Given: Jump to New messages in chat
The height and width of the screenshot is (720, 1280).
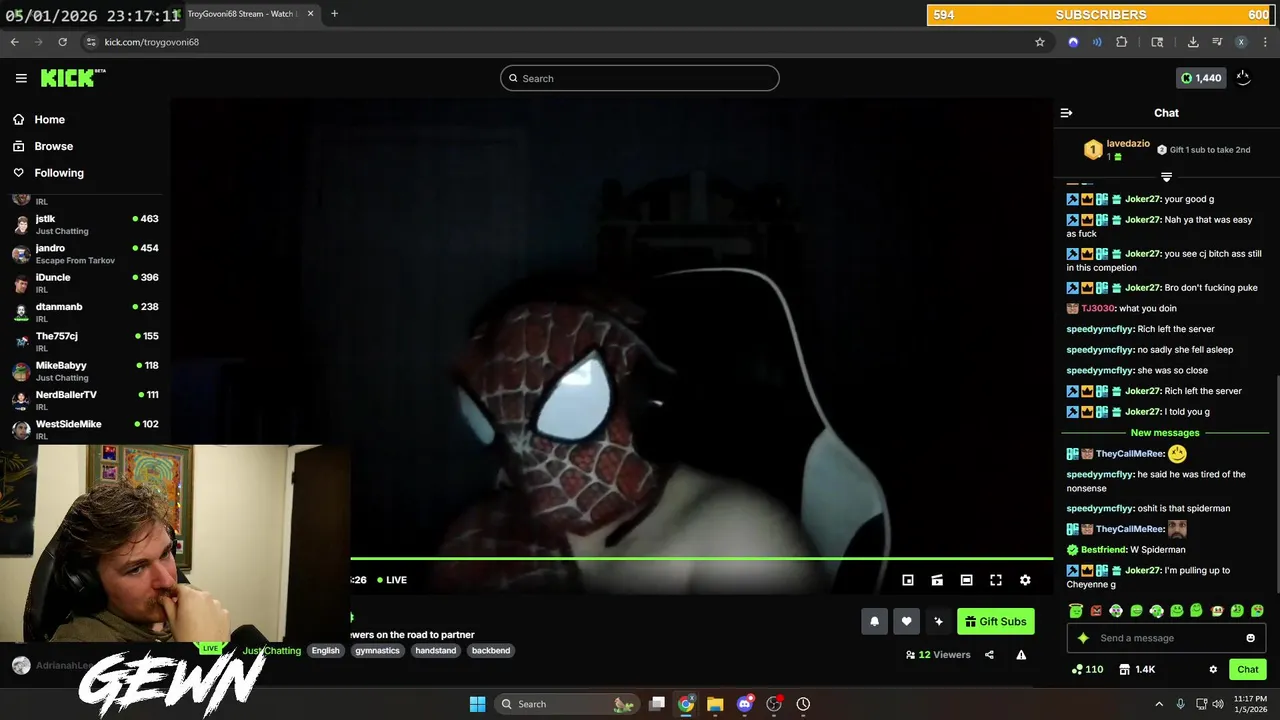Looking at the screenshot, I should pyautogui.click(x=1165, y=433).
